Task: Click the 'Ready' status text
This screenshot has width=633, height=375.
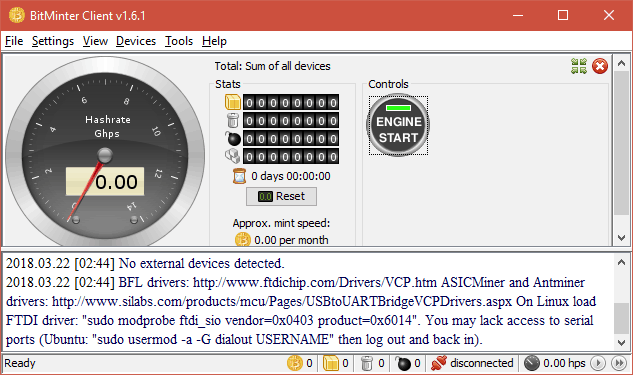Action: tap(20, 363)
